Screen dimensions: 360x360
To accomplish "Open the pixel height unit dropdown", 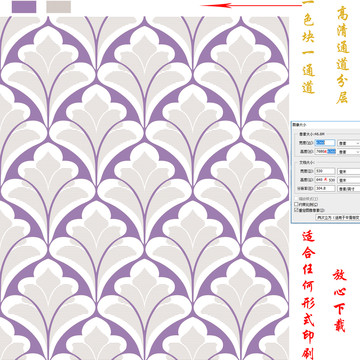I will (349, 152).
